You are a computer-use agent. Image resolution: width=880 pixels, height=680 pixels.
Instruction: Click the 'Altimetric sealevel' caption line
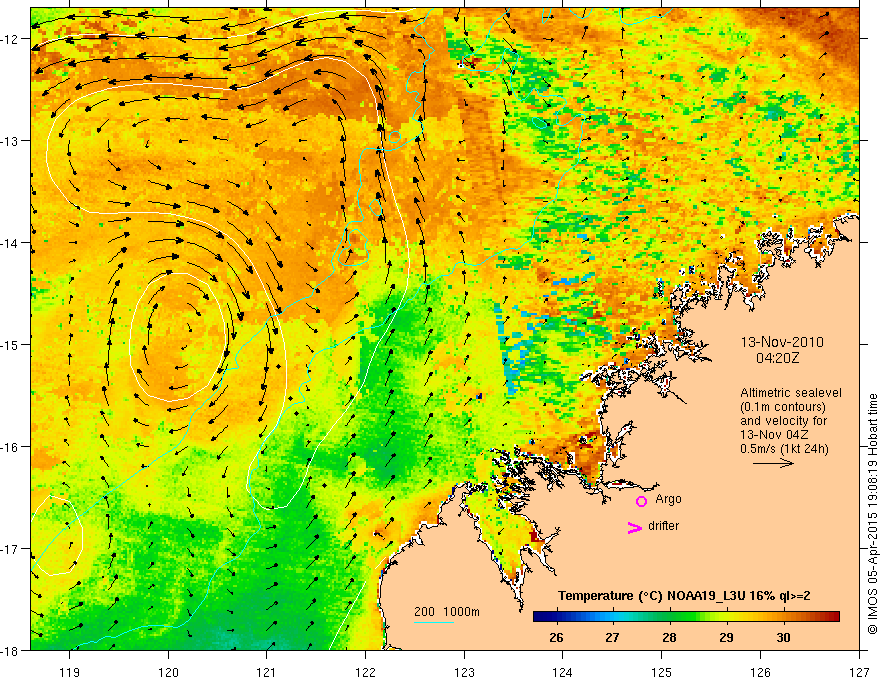point(791,393)
